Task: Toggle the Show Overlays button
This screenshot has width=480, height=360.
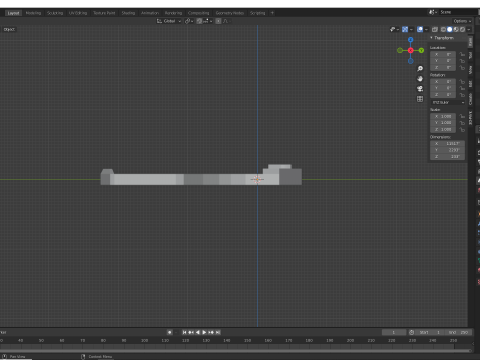Action: (420, 29)
